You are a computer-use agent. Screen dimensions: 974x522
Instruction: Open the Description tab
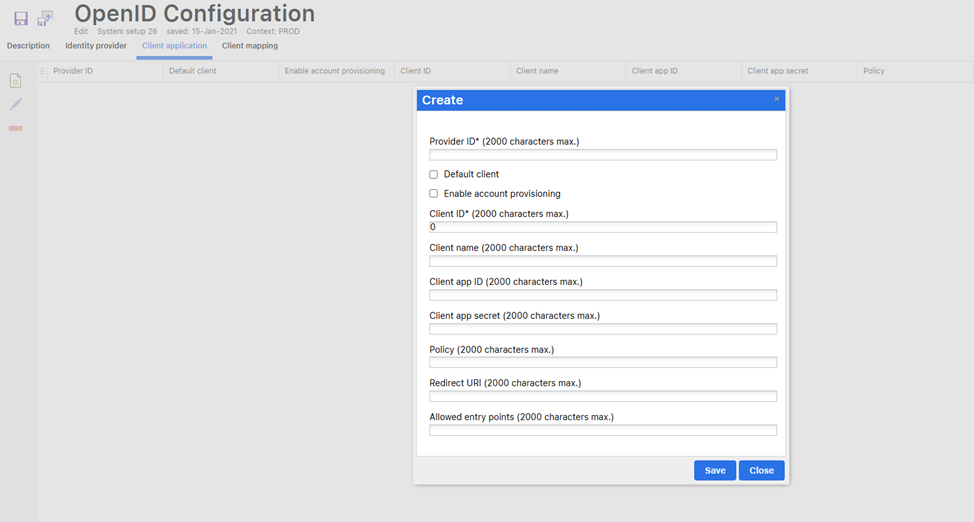(x=28, y=46)
